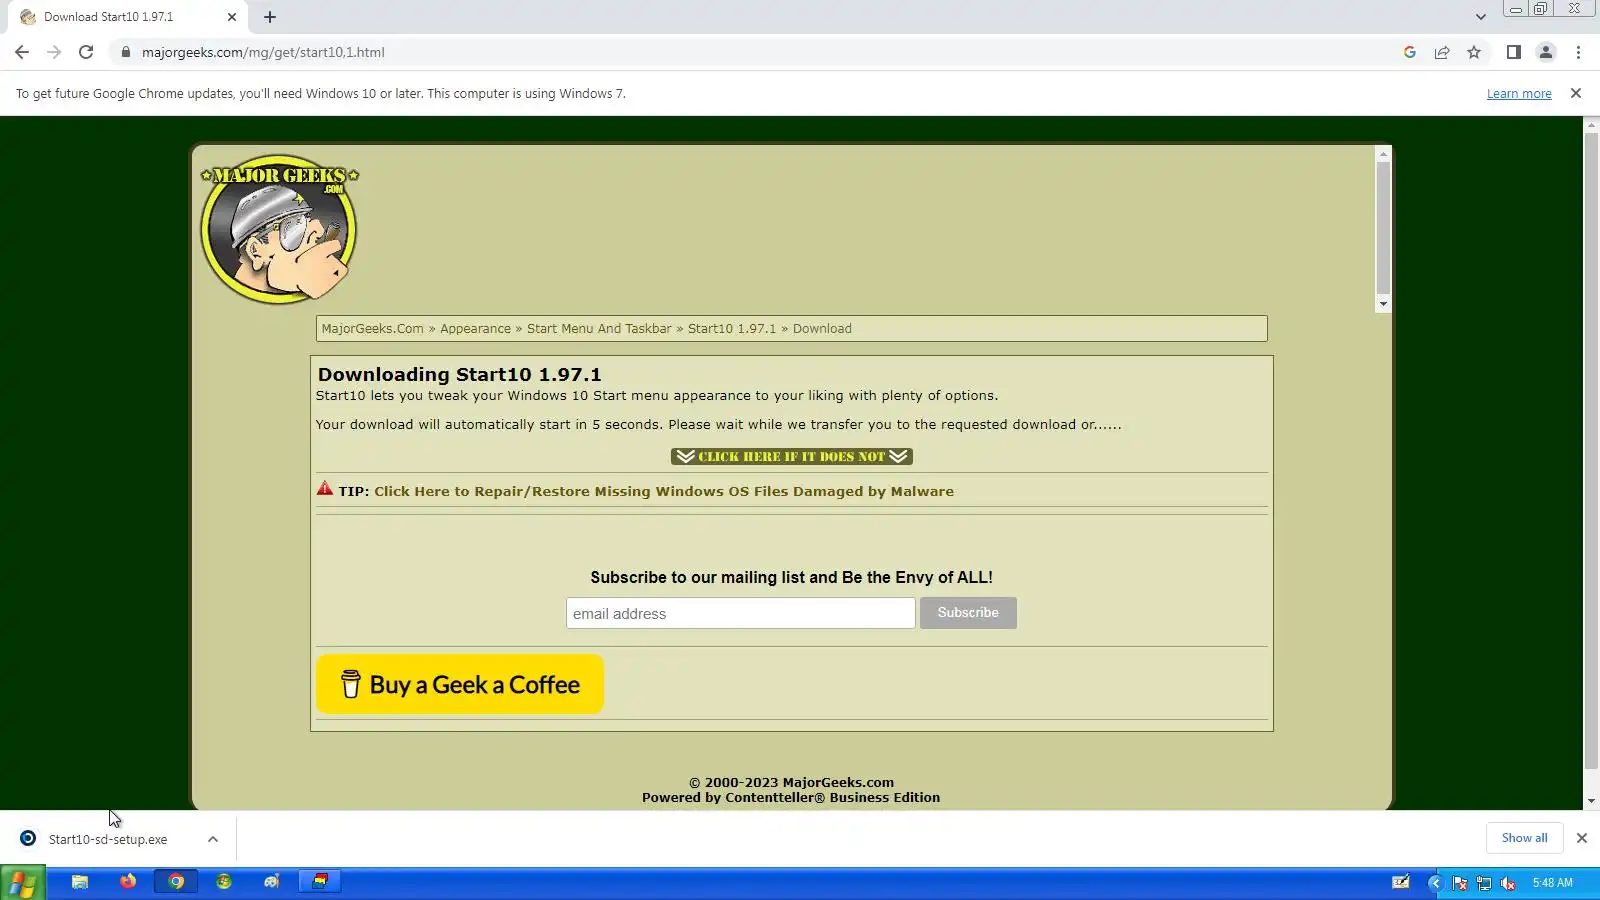The width and height of the screenshot is (1600, 900).
Task: Go forward with the browser arrow
Action: [54, 52]
